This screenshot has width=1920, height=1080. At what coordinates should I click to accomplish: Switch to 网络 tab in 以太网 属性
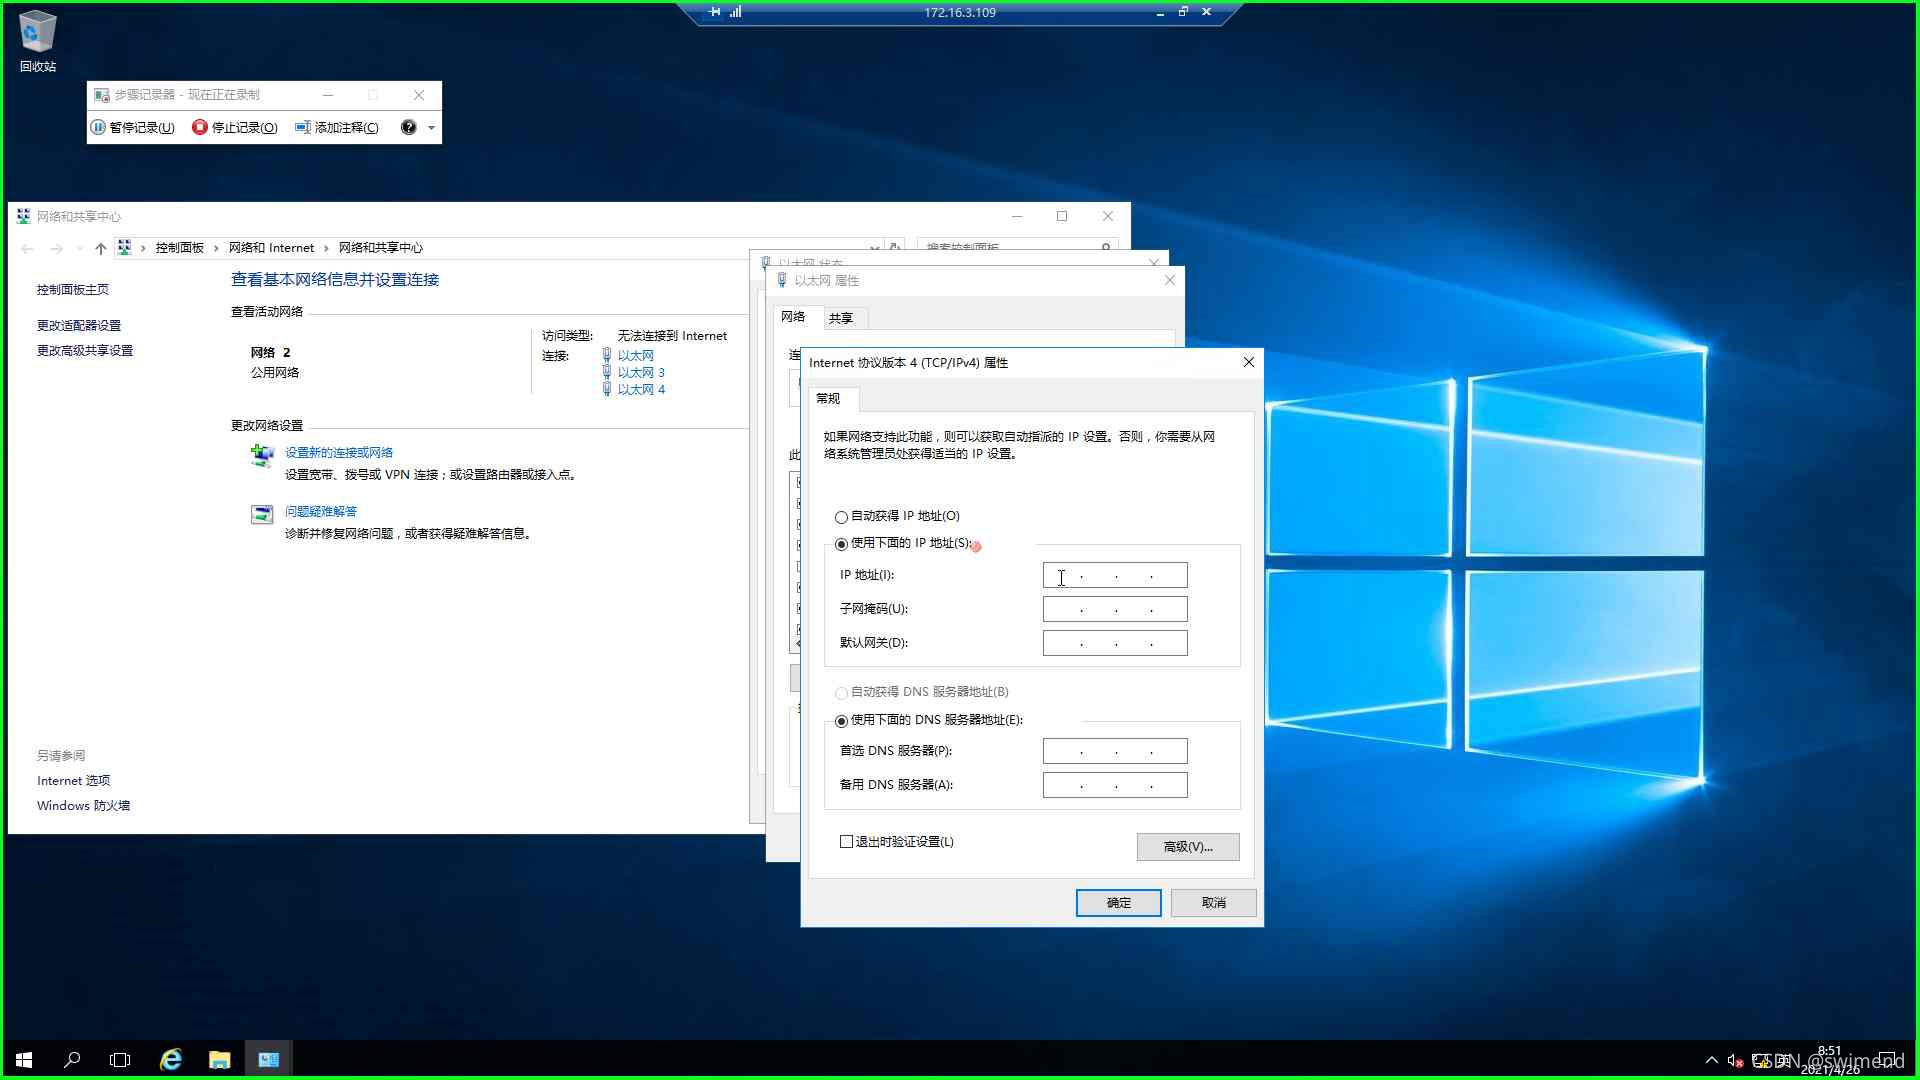793,316
